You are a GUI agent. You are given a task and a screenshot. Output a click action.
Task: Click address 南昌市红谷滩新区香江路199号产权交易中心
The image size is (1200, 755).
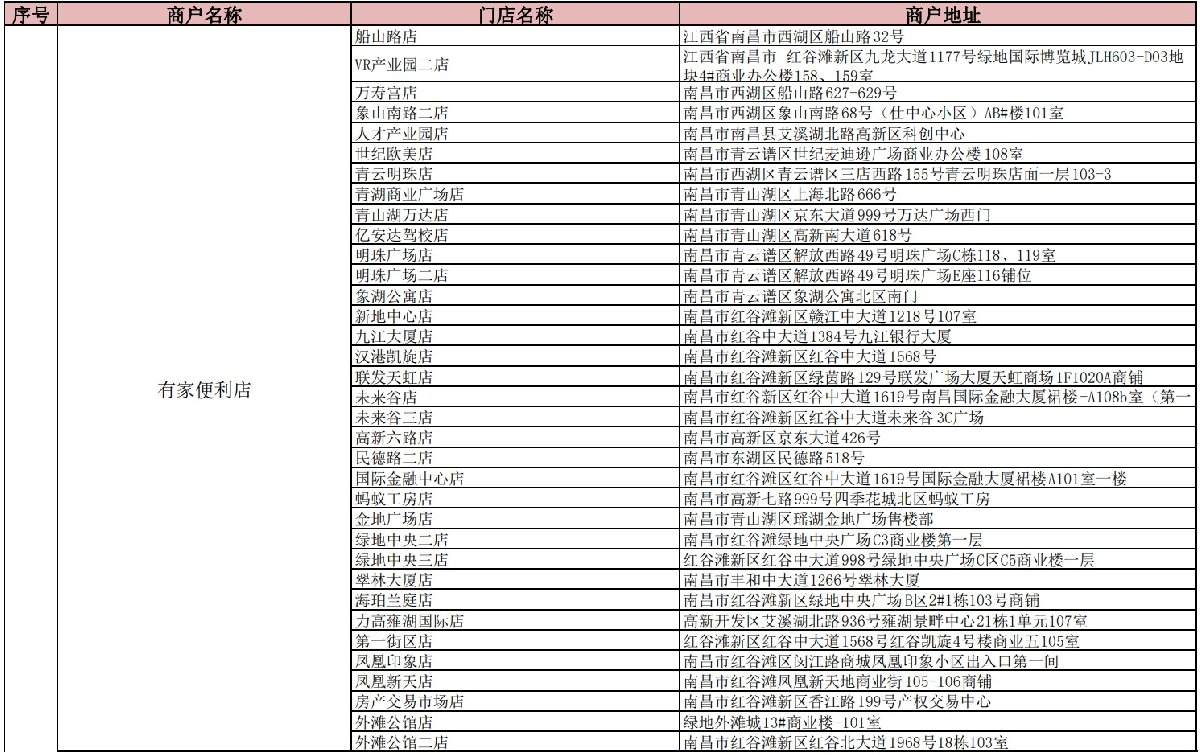(837, 701)
